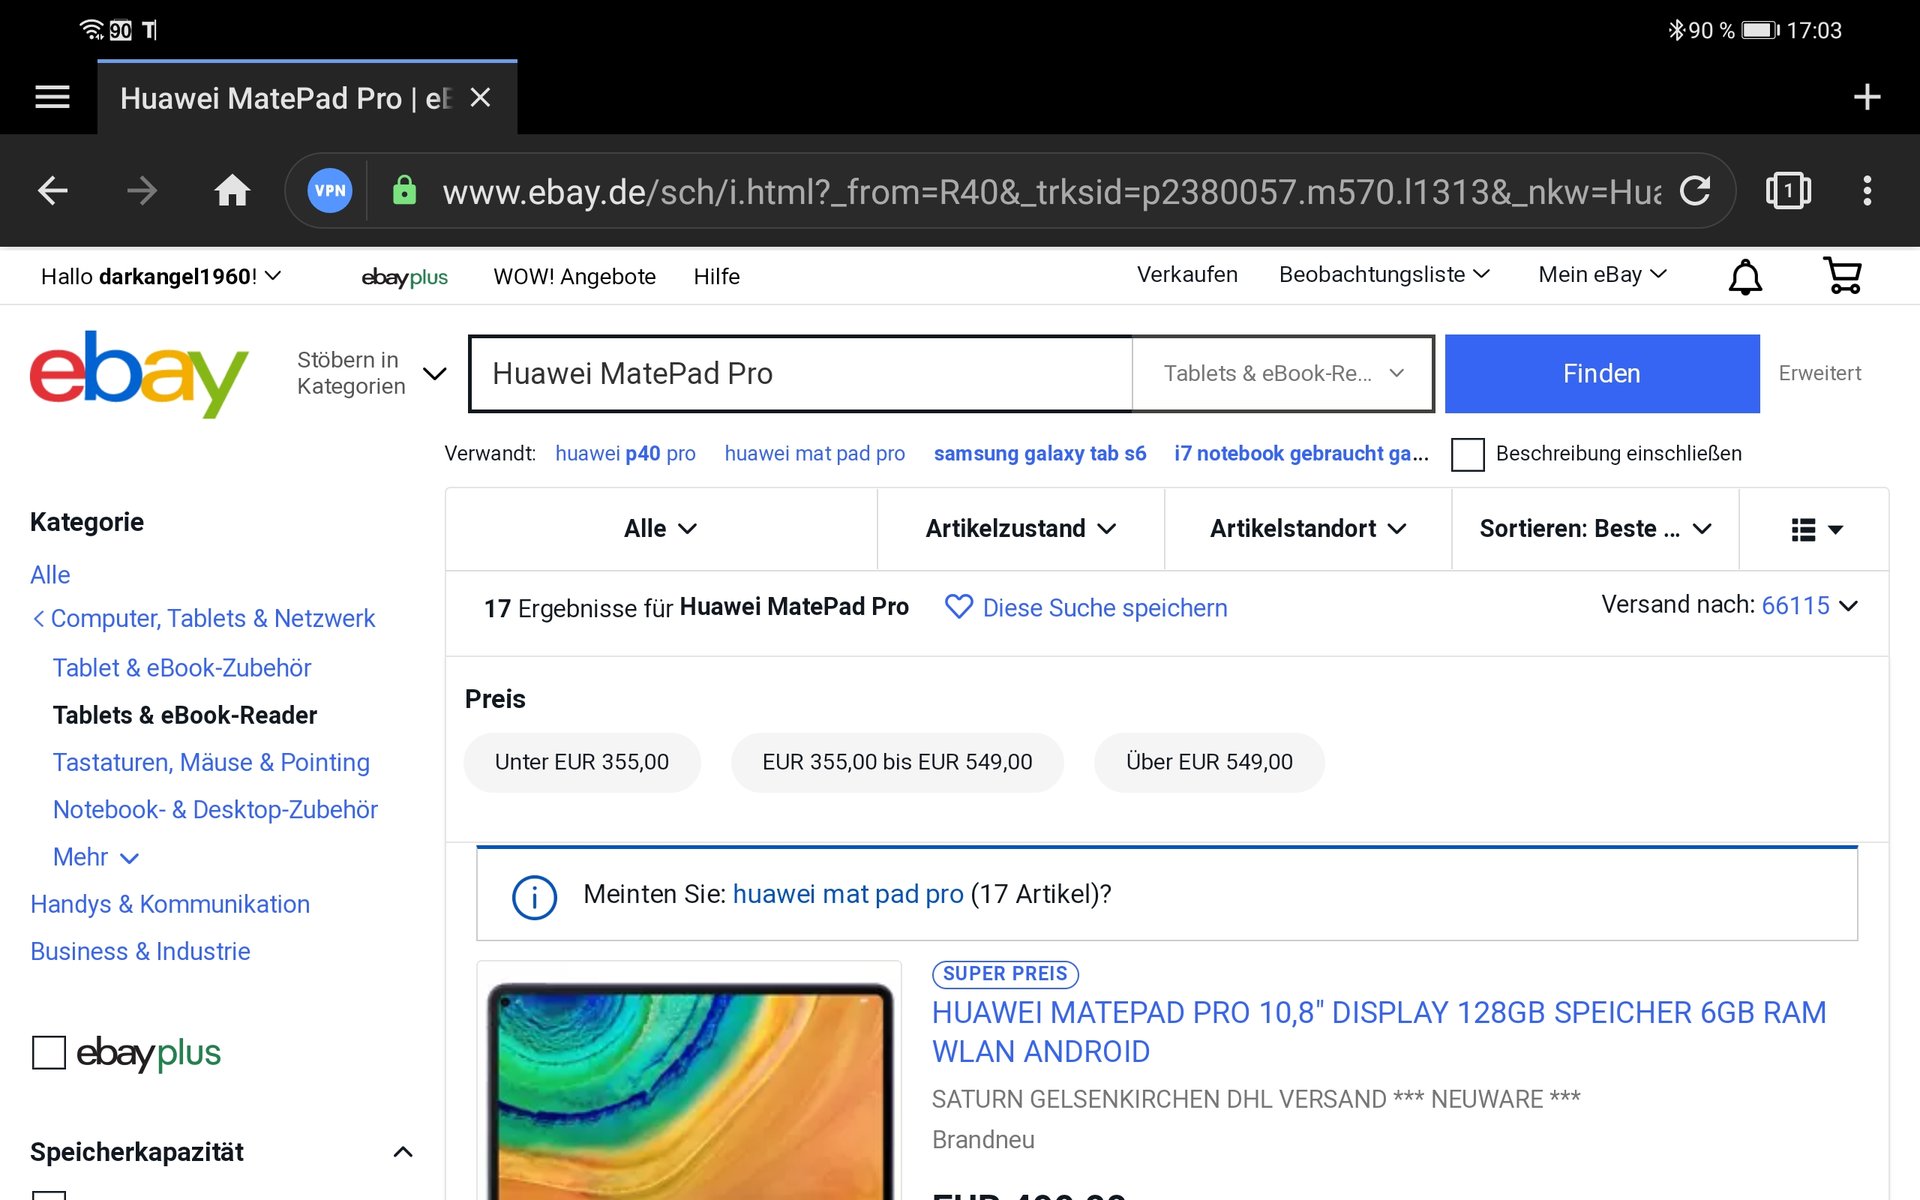Open the shopping cart icon
Image resolution: width=1920 pixels, height=1200 pixels.
(x=1842, y=276)
